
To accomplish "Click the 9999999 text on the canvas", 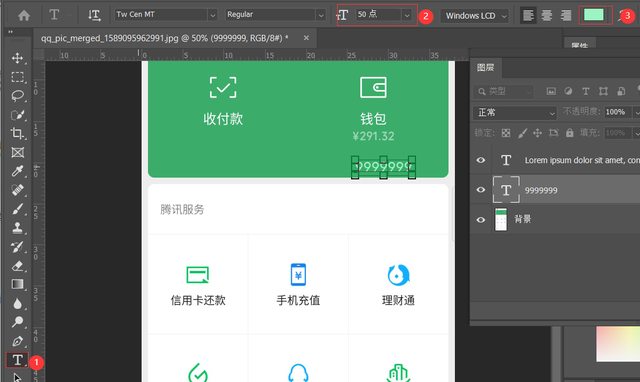I will (x=383, y=167).
